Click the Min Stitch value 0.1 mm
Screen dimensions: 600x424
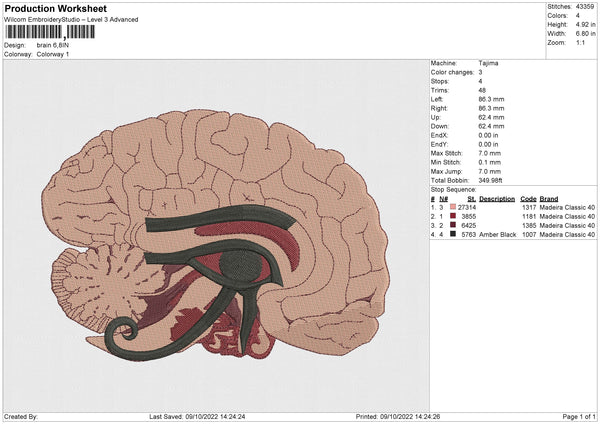(489, 162)
